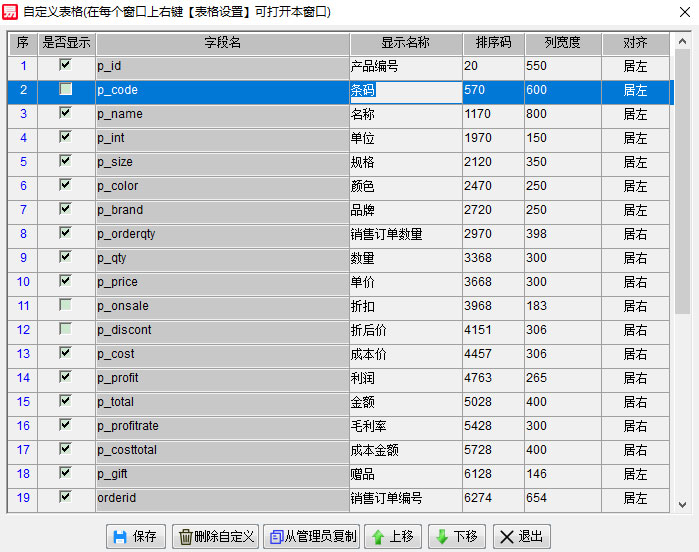Image resolution: width=699 pixels, height=552 pixels.
Task: Click the app icon in title bar
Action: 11,11
